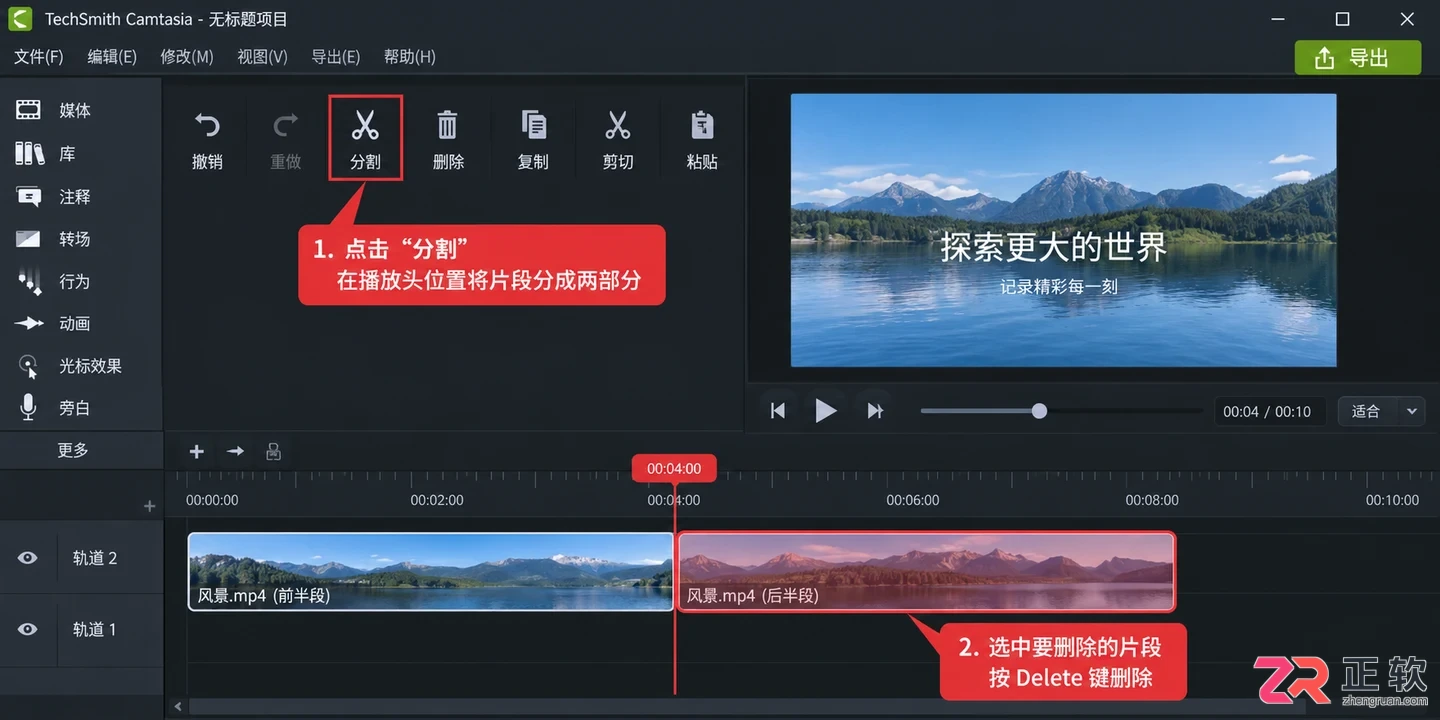Toggle visibility of 轨道 1
The width and height of the screenshot is (1440, 720).
pos(28,629)
